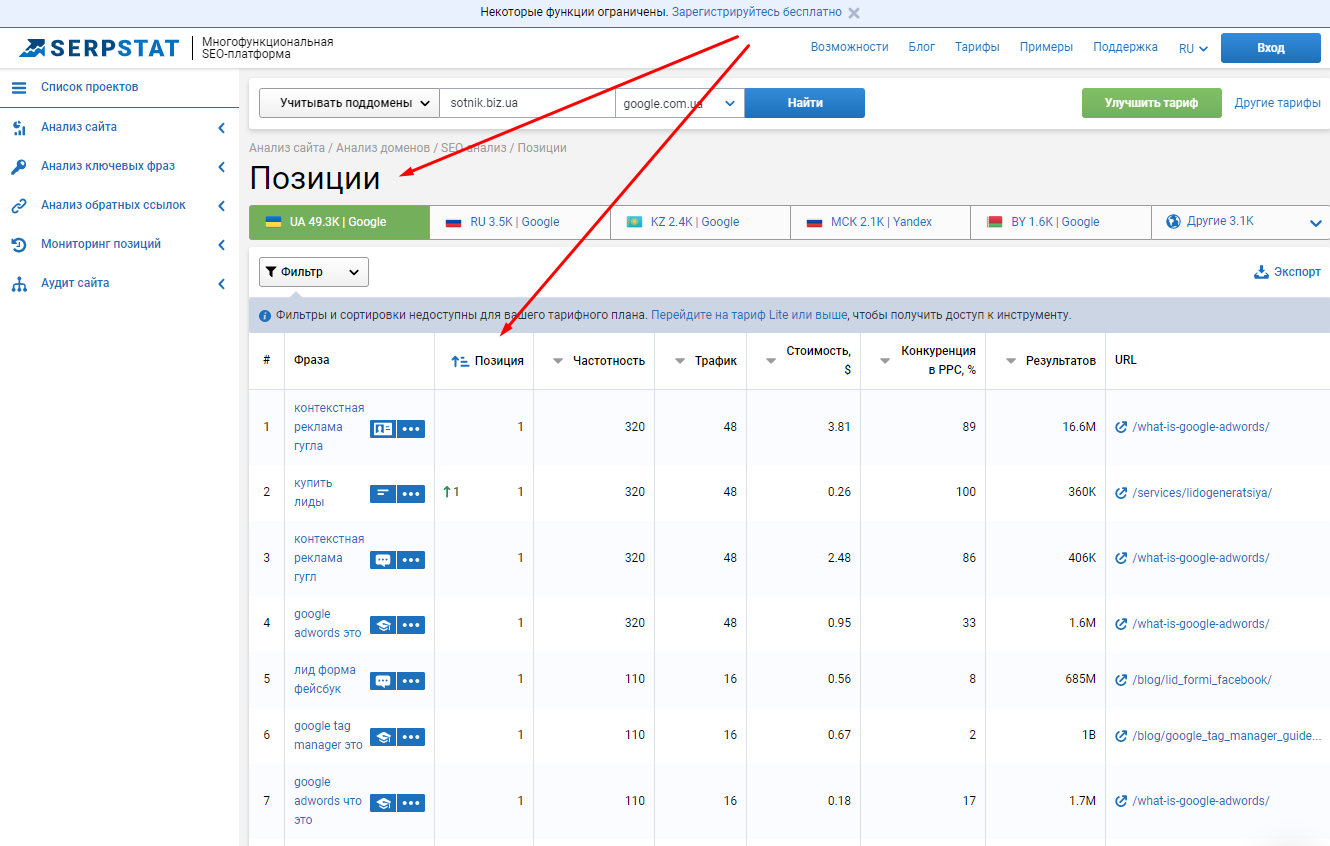The image size is (1330, 846).
Task: Open the Другие тарифы link
Action: point(1278,103)
